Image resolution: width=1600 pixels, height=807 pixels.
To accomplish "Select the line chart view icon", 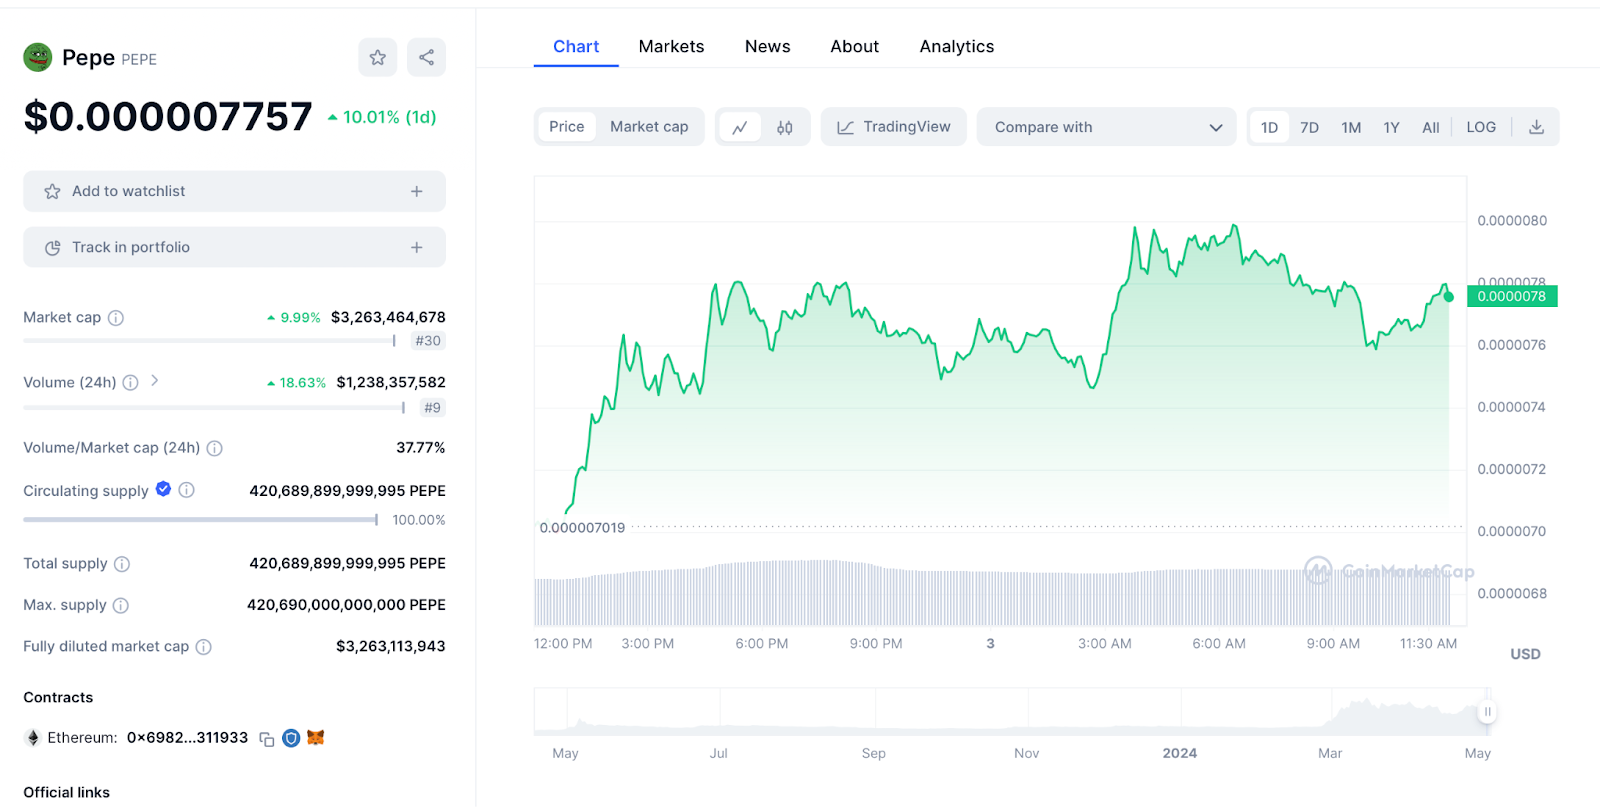I will 740,127.
